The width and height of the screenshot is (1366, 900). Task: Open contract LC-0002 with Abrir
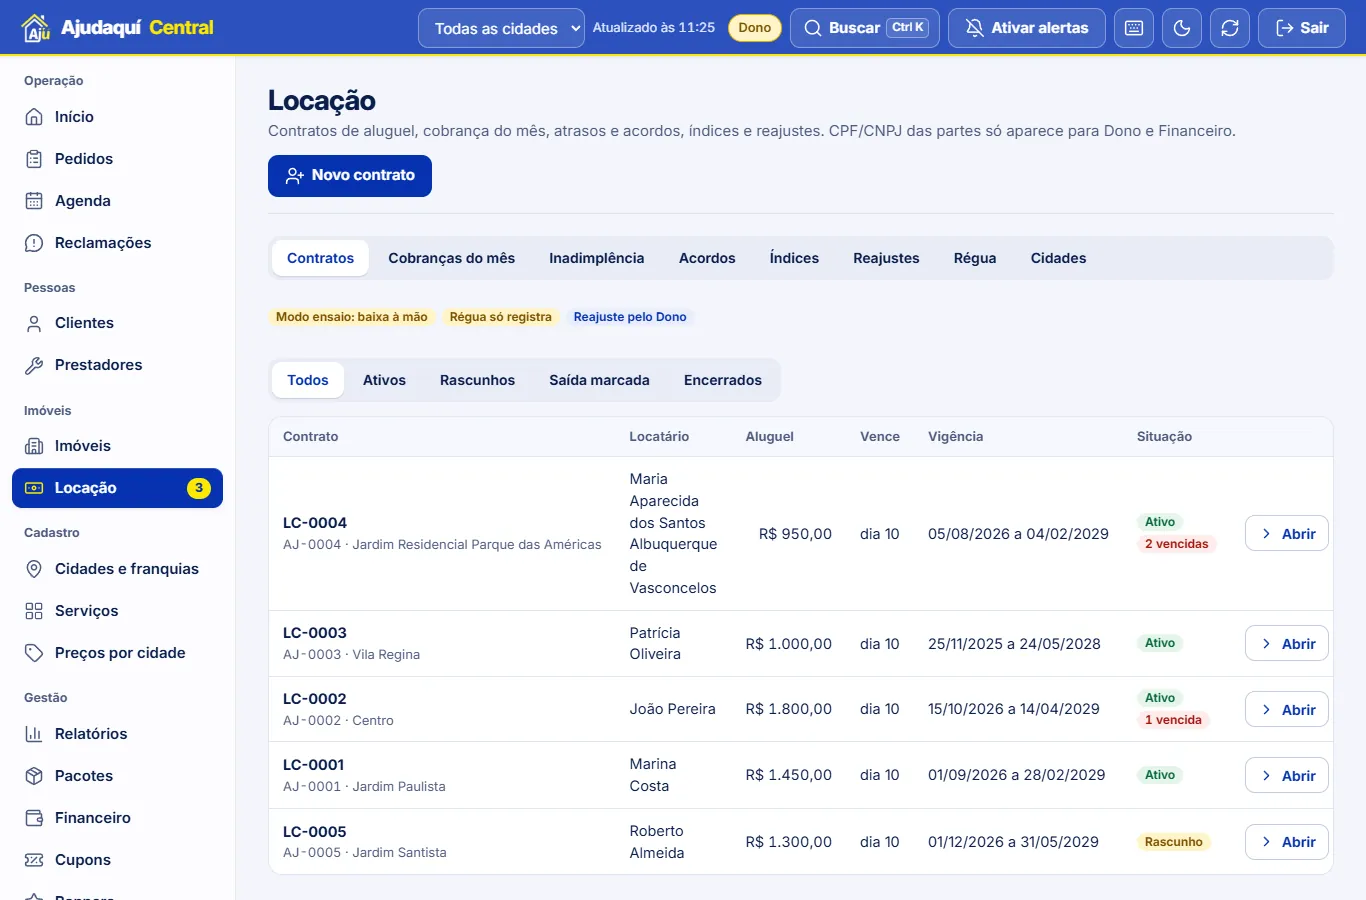(x=1287, y=710)
